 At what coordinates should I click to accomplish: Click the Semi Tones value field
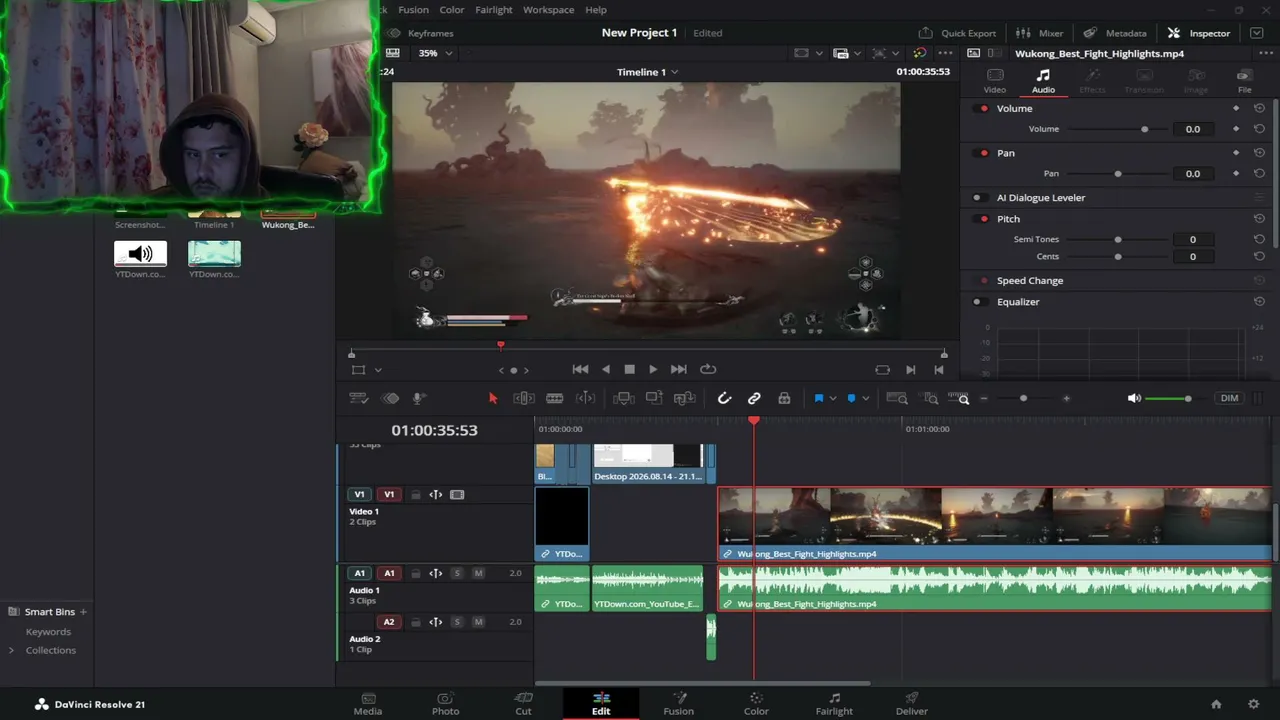pyautogui.click(x=1192, y=240)
